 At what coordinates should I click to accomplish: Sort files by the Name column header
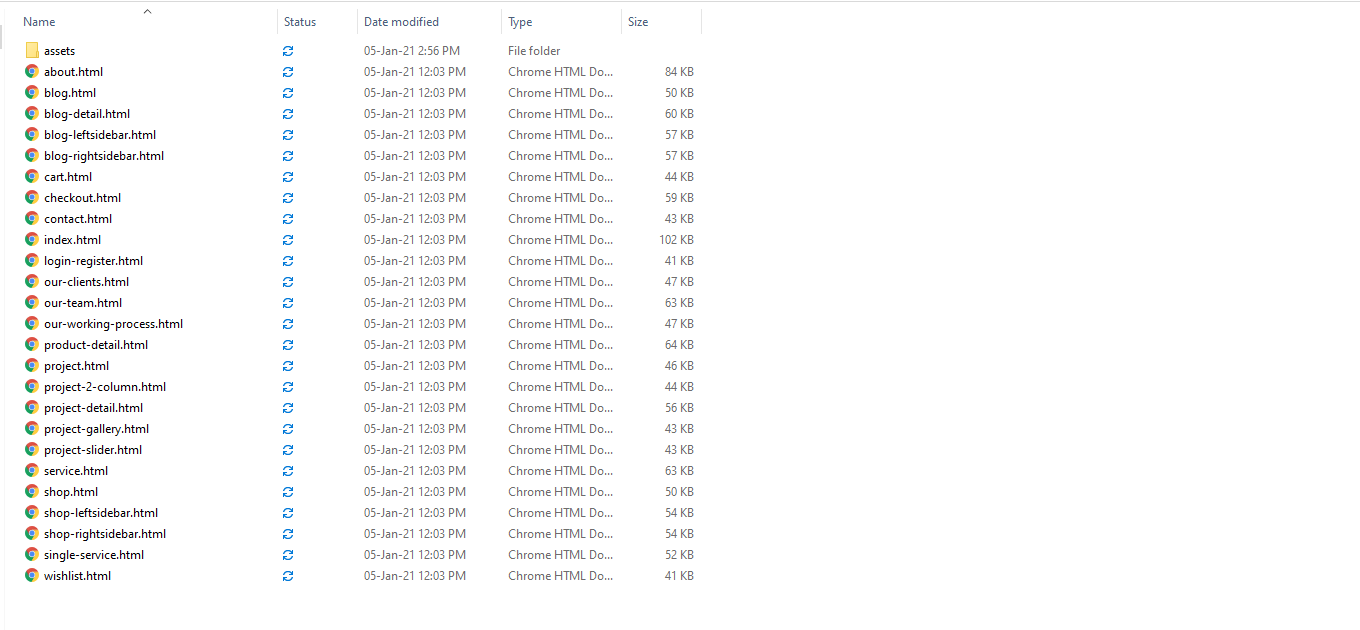click(x=40, y=22)
